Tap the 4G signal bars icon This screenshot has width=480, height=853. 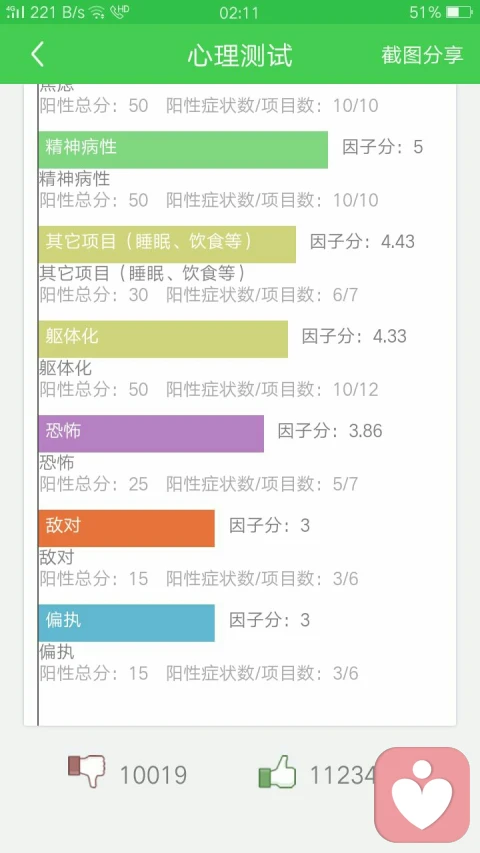pos(15,13)
